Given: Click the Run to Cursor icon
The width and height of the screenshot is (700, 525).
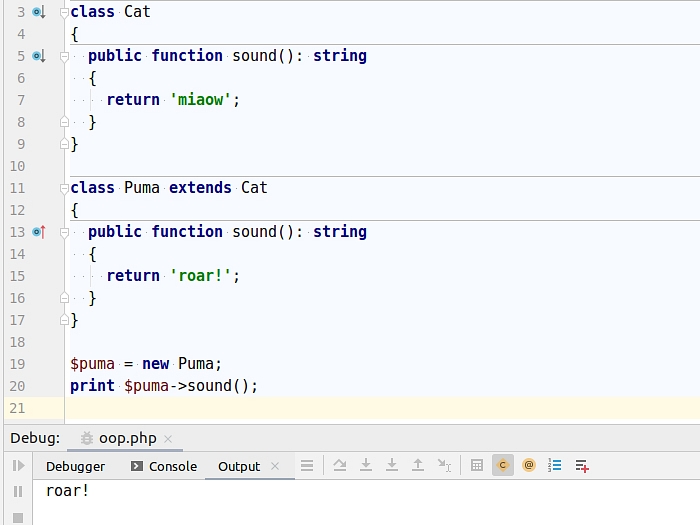Looking at the screenshot, I should (444, 466).
